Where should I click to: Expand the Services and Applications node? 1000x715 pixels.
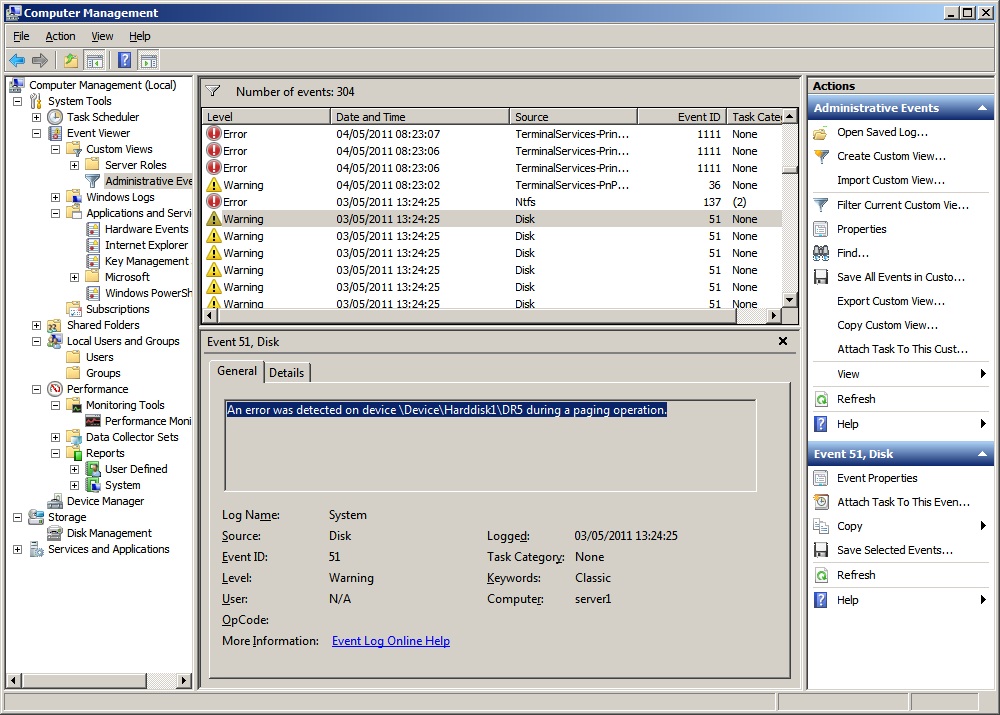coord(17,549)
